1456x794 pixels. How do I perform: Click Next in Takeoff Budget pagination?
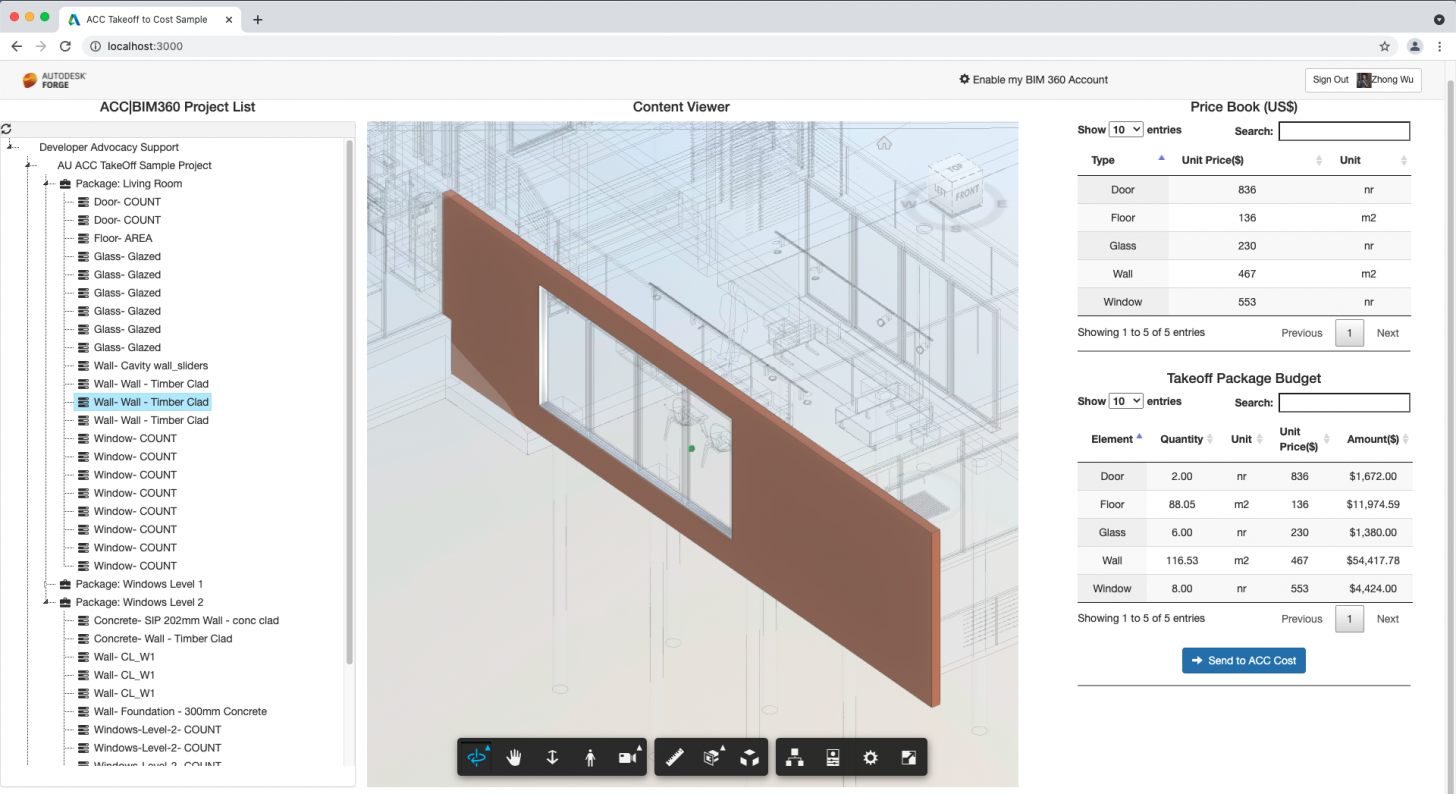tap(1387, 619)
